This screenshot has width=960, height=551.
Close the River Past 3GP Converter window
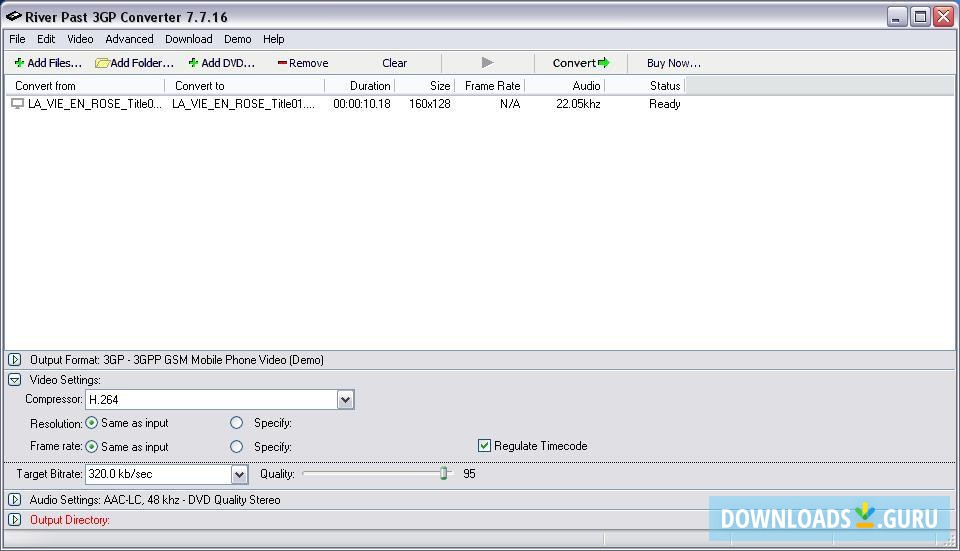click(943, 17)
